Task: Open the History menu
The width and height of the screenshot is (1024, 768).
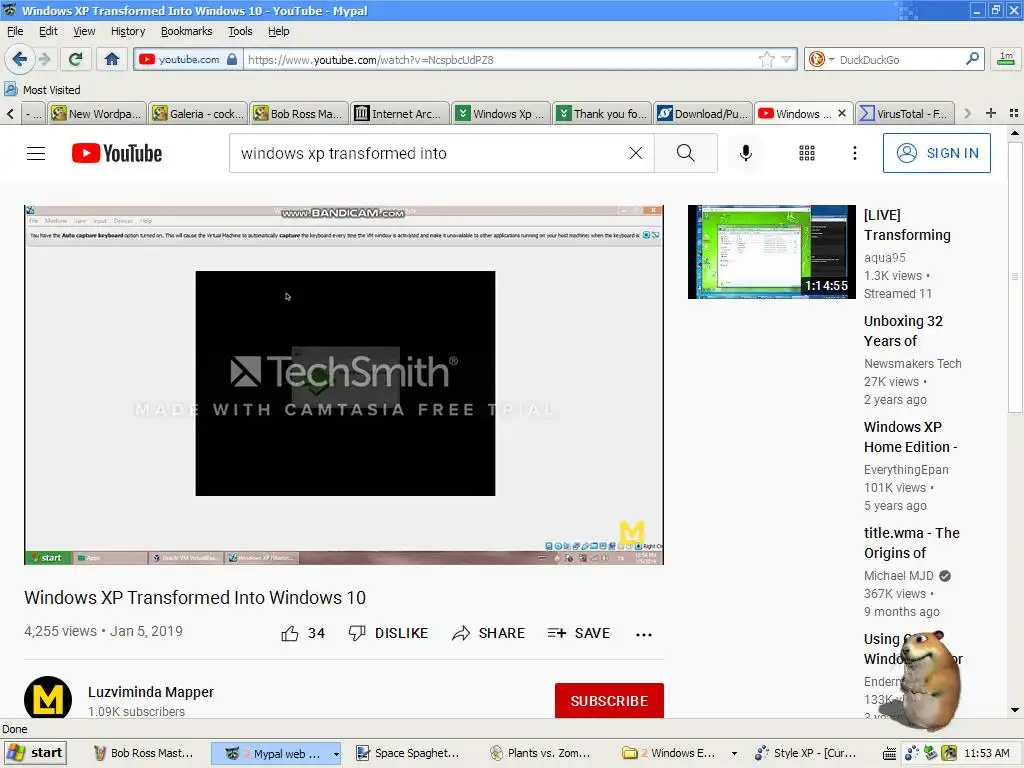Action: (x=128, y=31)
